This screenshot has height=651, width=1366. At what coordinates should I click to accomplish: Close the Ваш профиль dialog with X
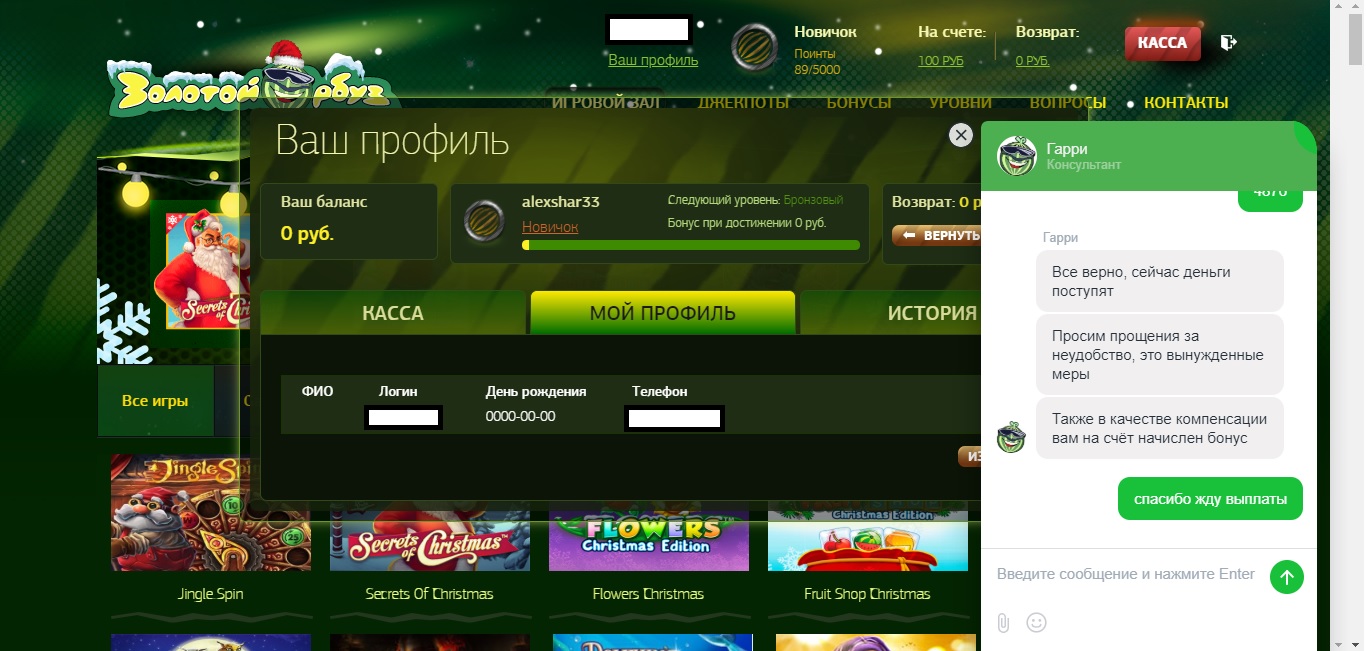pos(961,135)
